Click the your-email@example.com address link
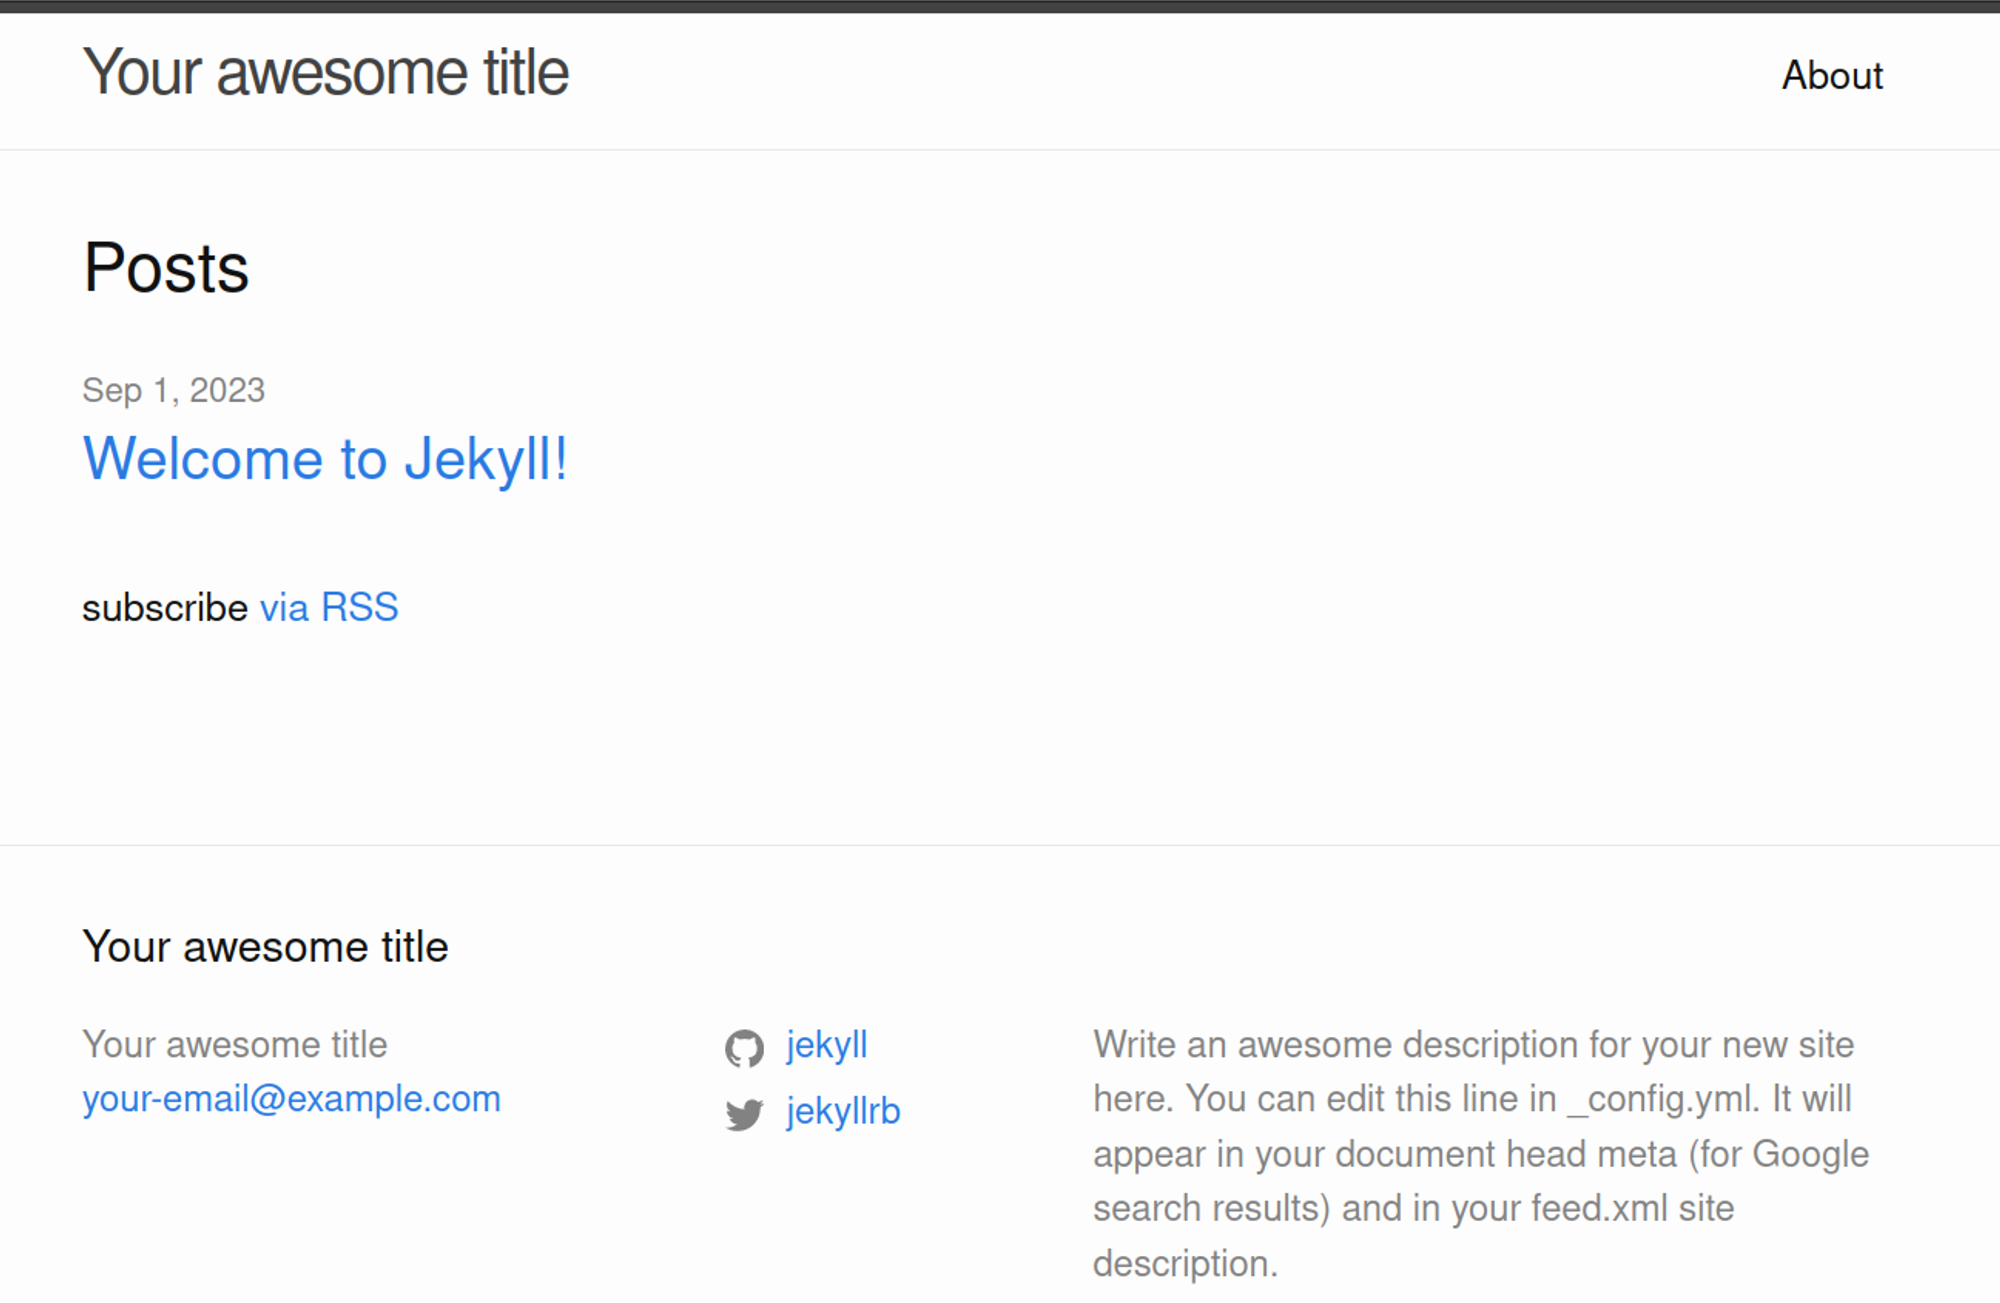 coord(291,1099)
